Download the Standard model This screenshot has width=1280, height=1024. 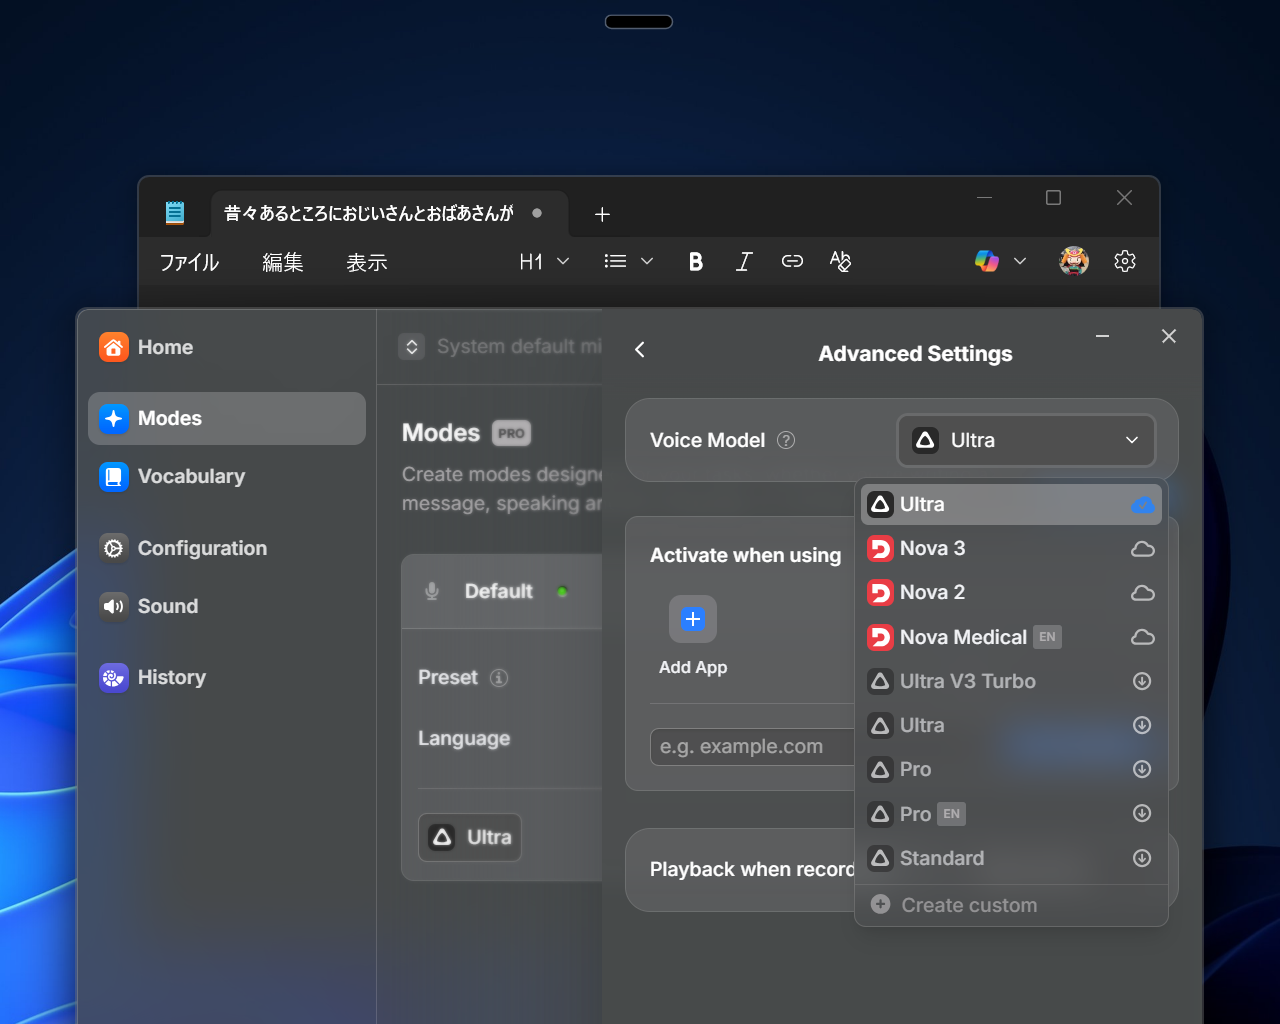[1142, 858]
